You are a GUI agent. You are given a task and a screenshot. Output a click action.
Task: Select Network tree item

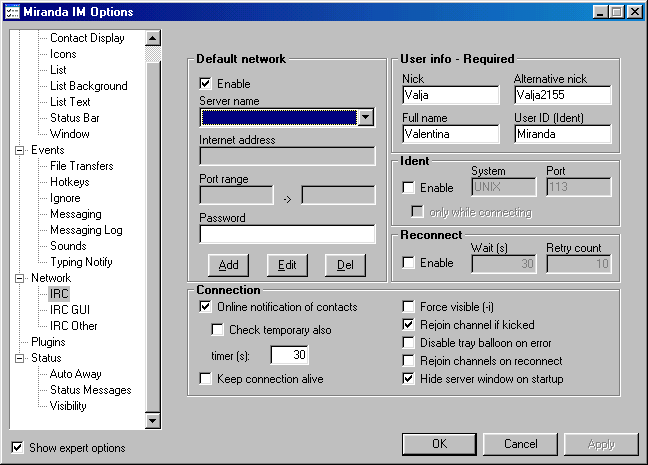coord(51,278)
